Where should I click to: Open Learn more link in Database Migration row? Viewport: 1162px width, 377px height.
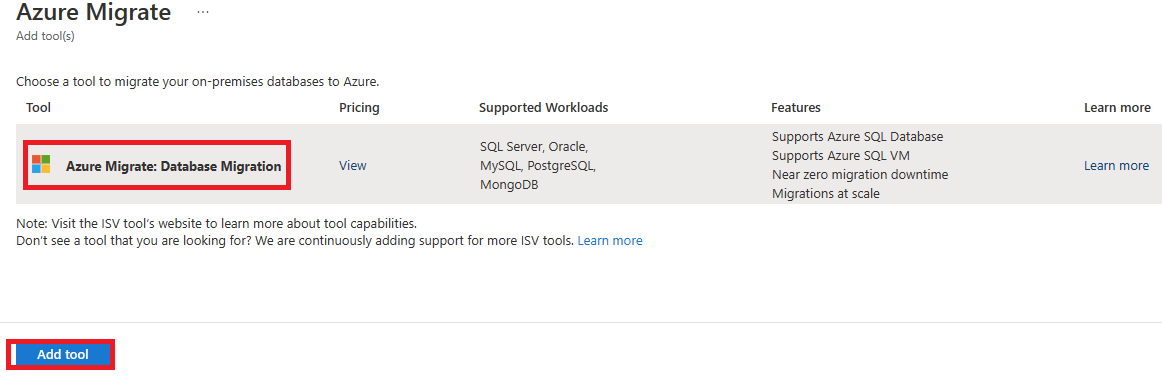click(x=1116, y=165)
